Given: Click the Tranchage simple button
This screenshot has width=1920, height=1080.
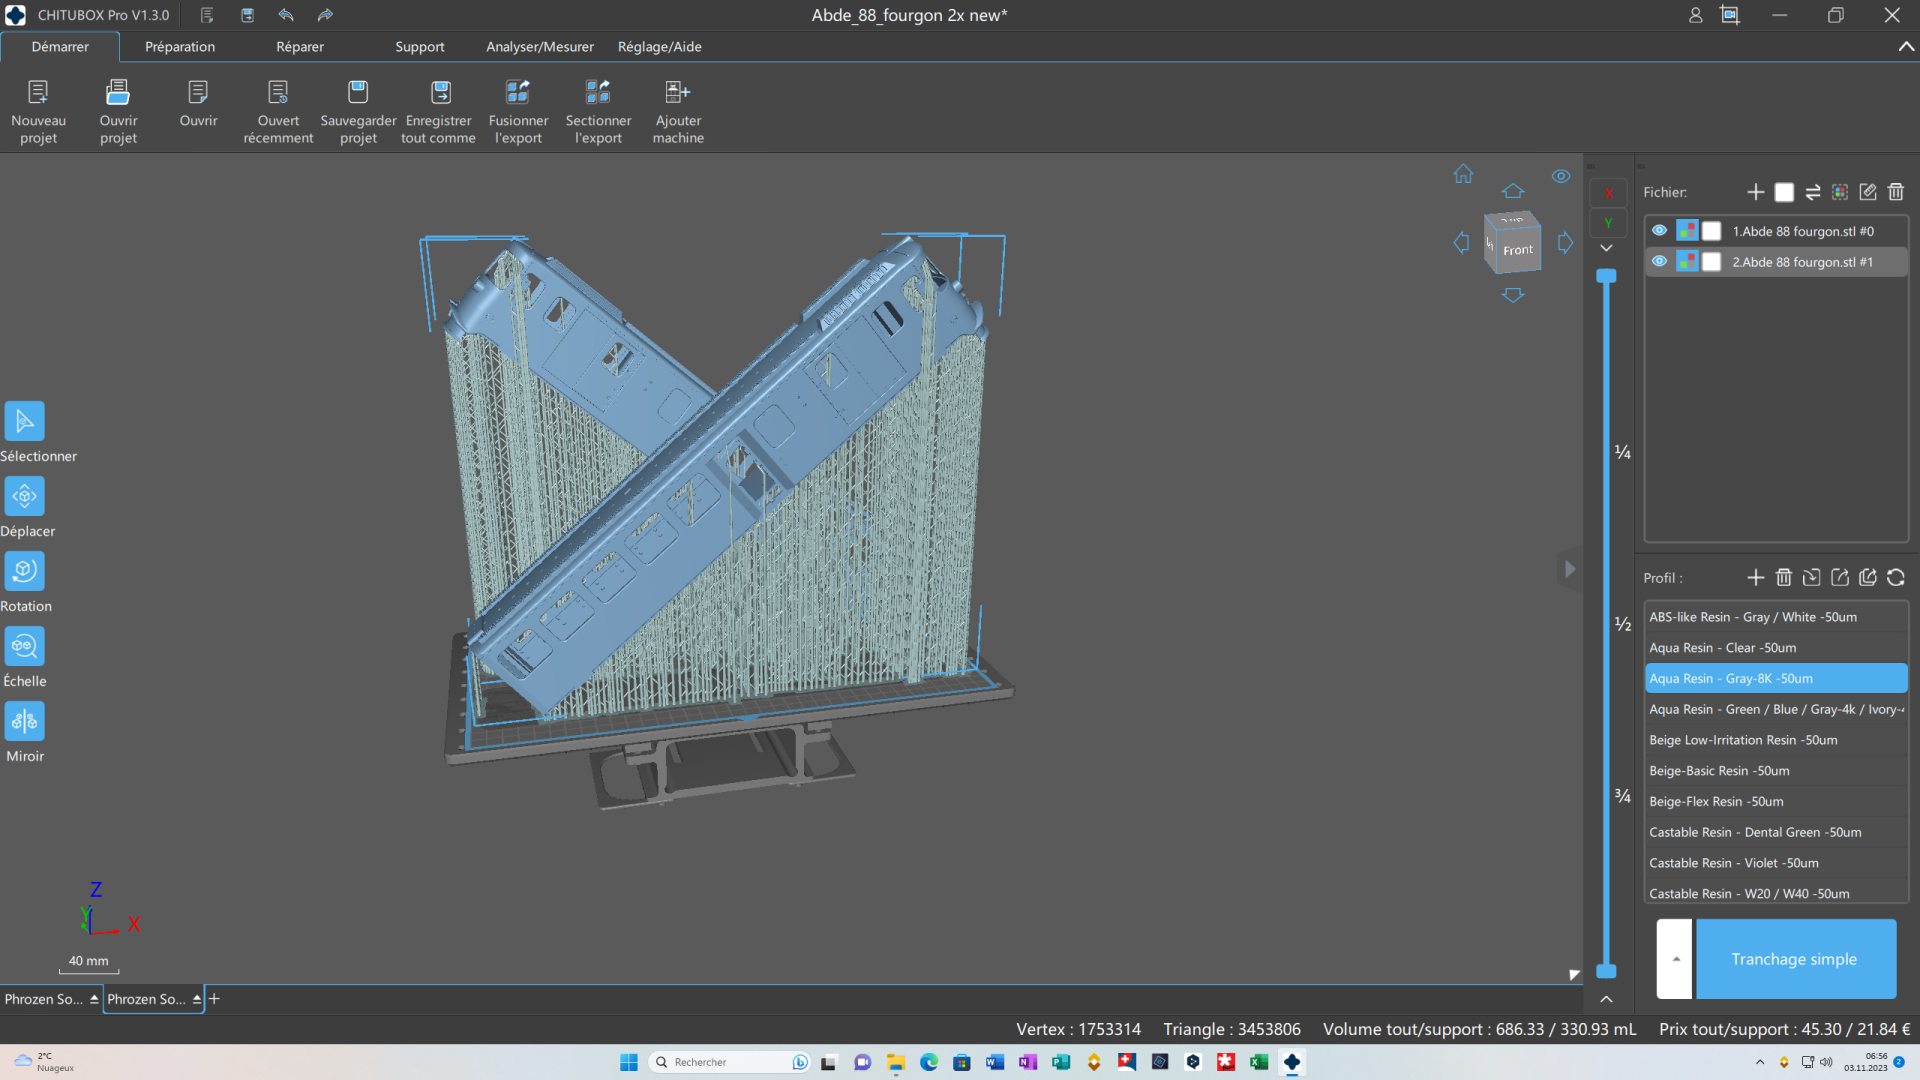Looking at the screenshot, I should 1794,959.
